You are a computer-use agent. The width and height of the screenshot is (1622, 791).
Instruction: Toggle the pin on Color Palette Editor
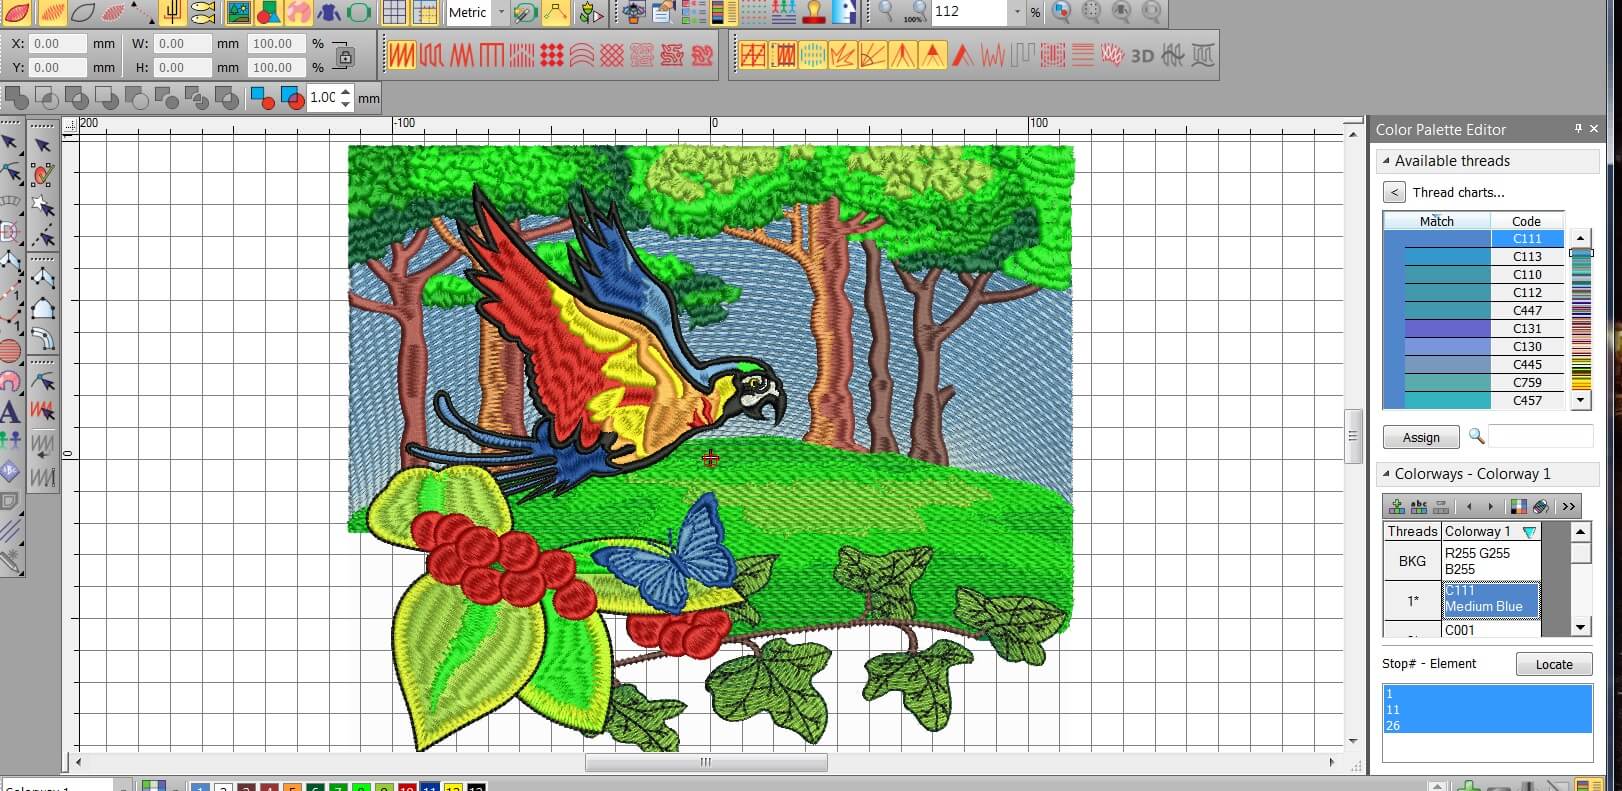[1579, 129]
